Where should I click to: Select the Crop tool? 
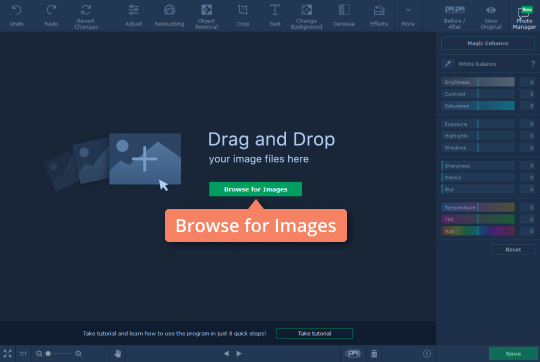pyautogui.click(x=243, y=16)
